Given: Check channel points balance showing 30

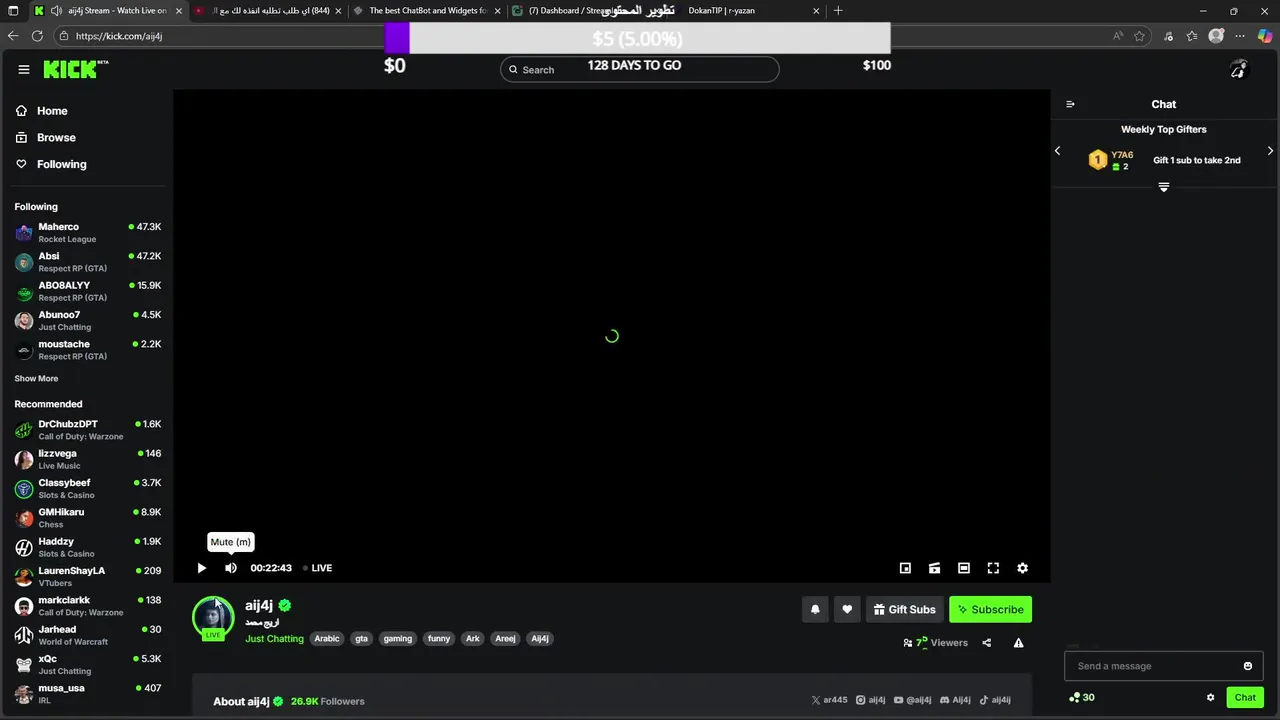Looking at the screenshot, I should point(1082,697).
